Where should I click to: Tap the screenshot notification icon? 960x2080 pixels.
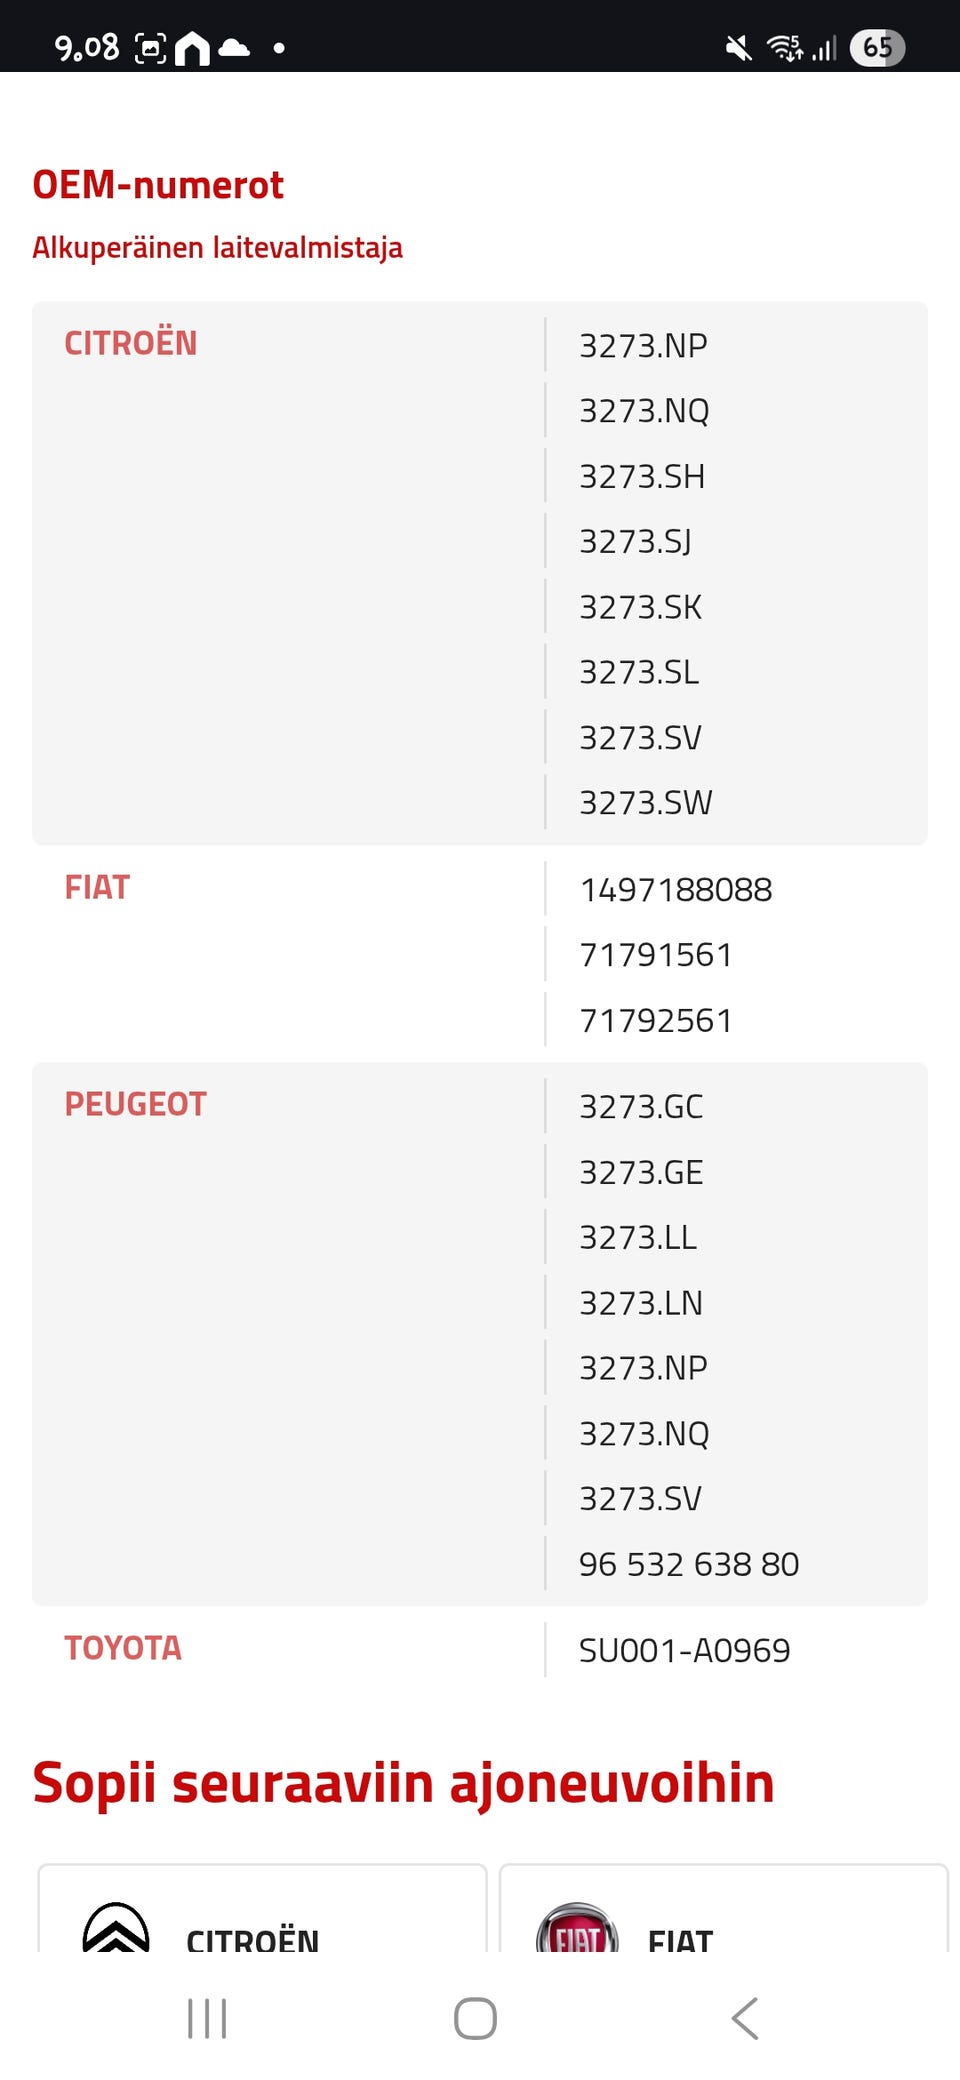(151, 47)
